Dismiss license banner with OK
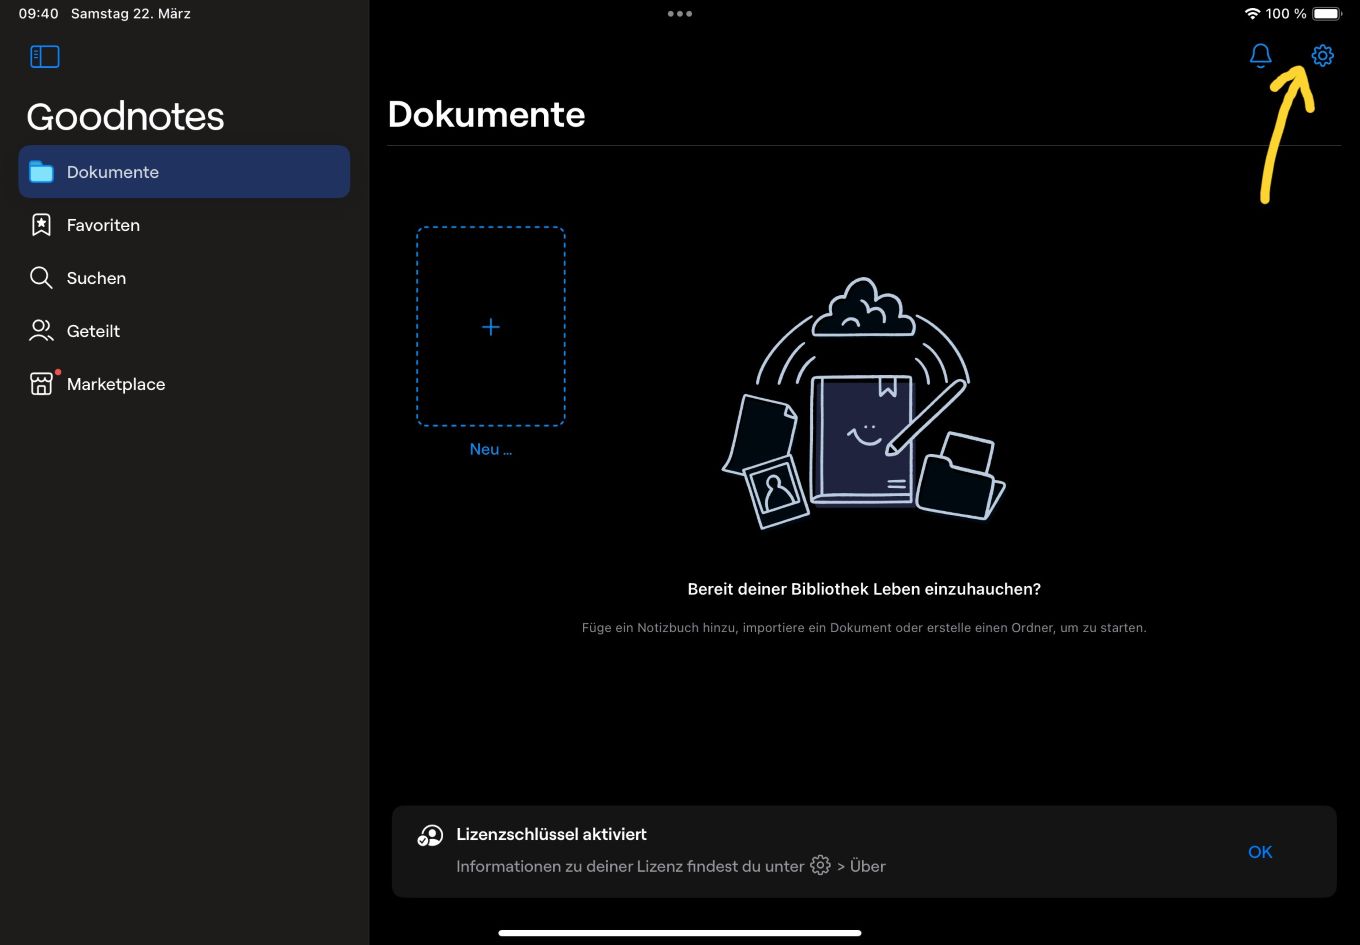 [1260, 852]
